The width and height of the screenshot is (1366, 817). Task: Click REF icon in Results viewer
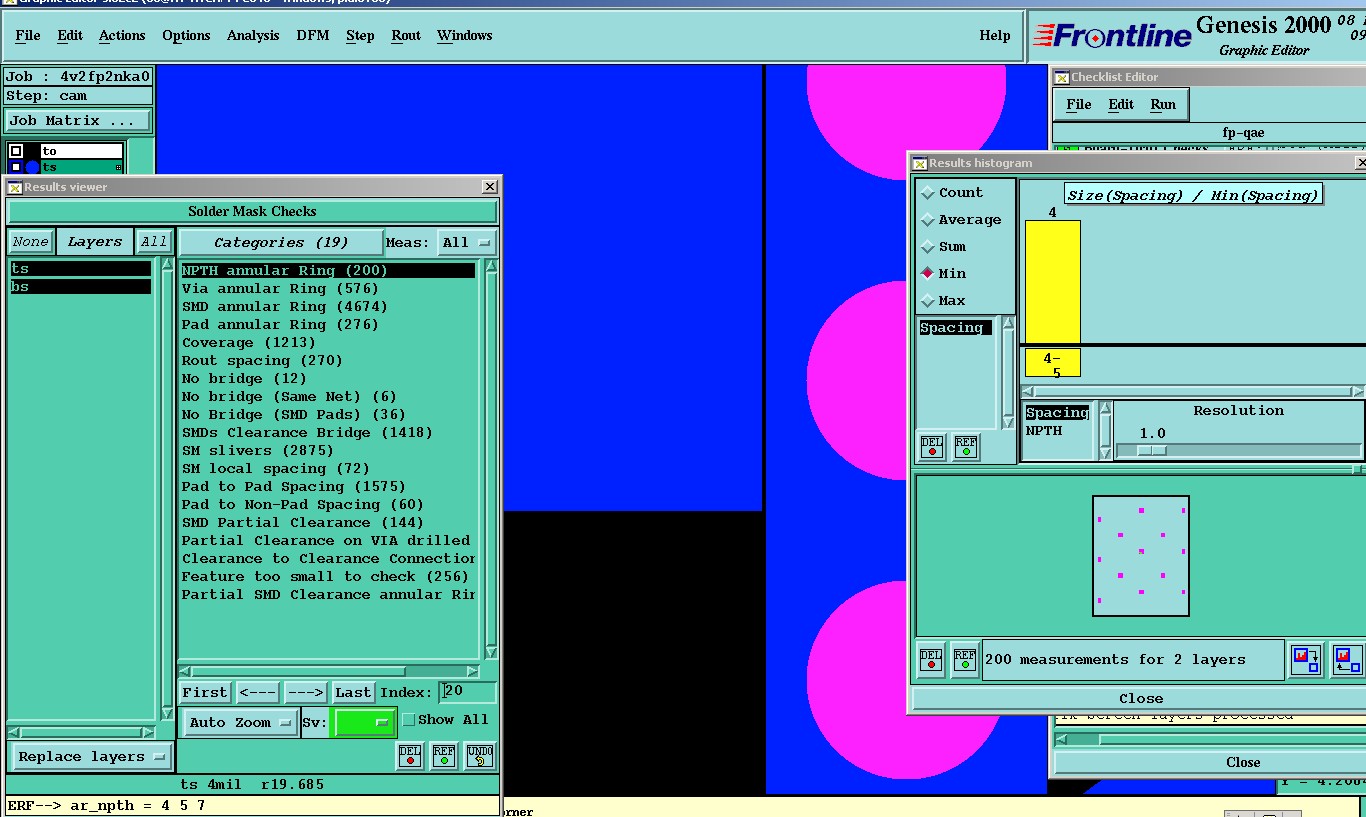(444, 756)
